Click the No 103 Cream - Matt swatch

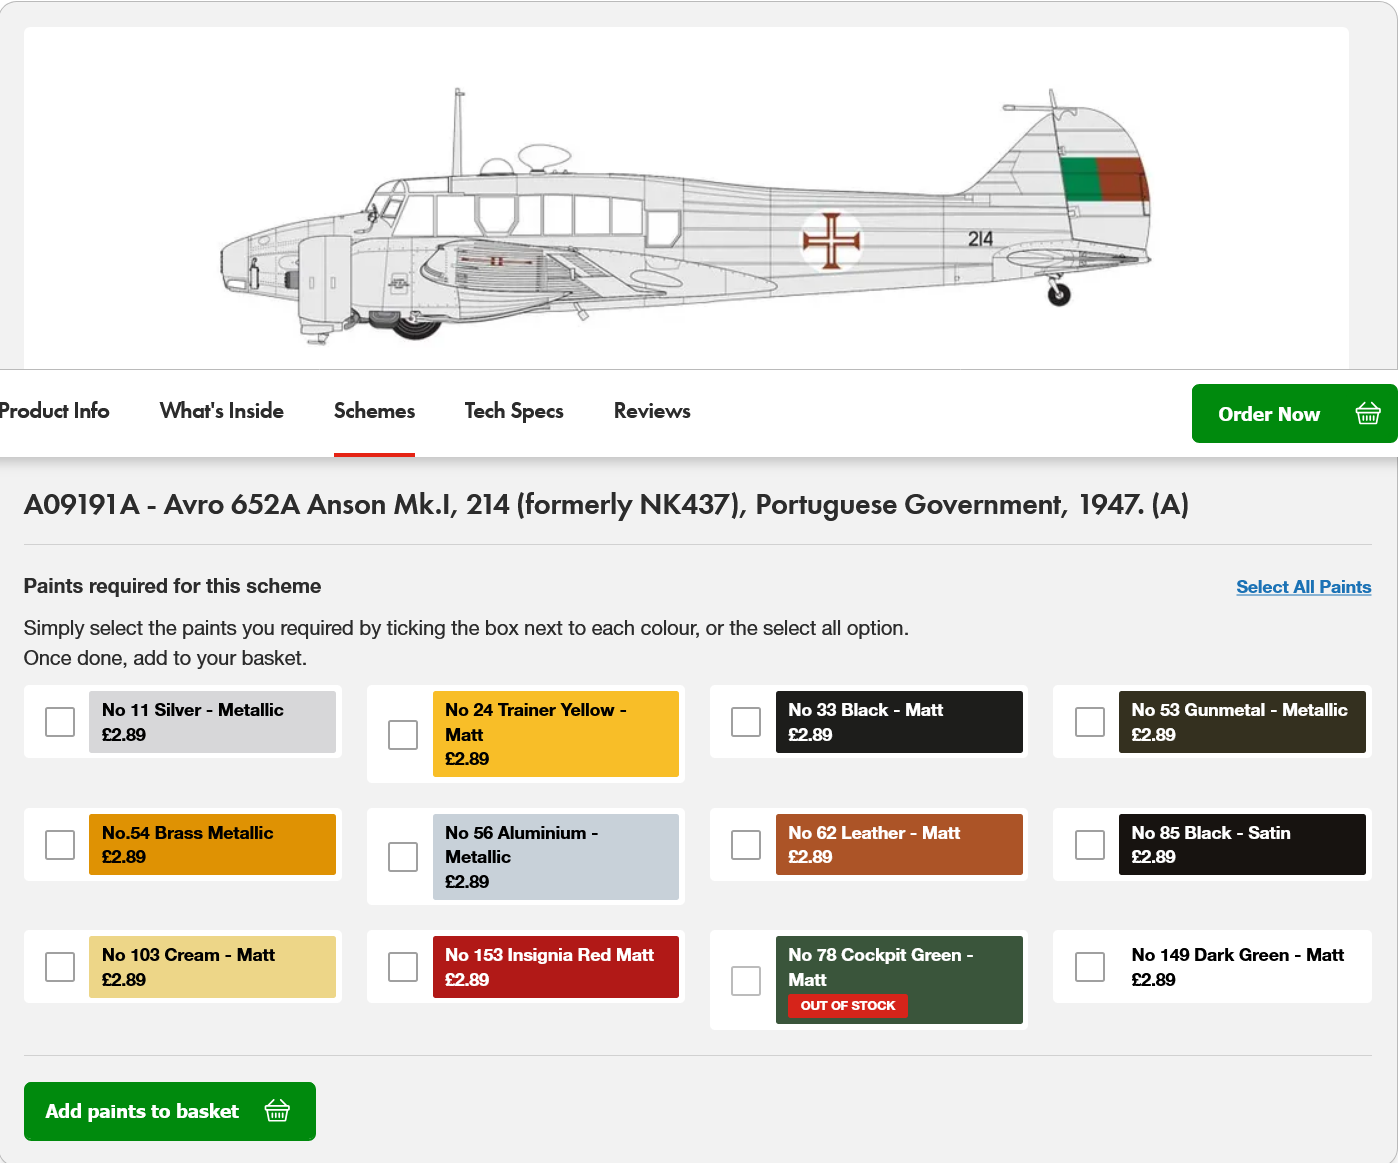[212, 967]
